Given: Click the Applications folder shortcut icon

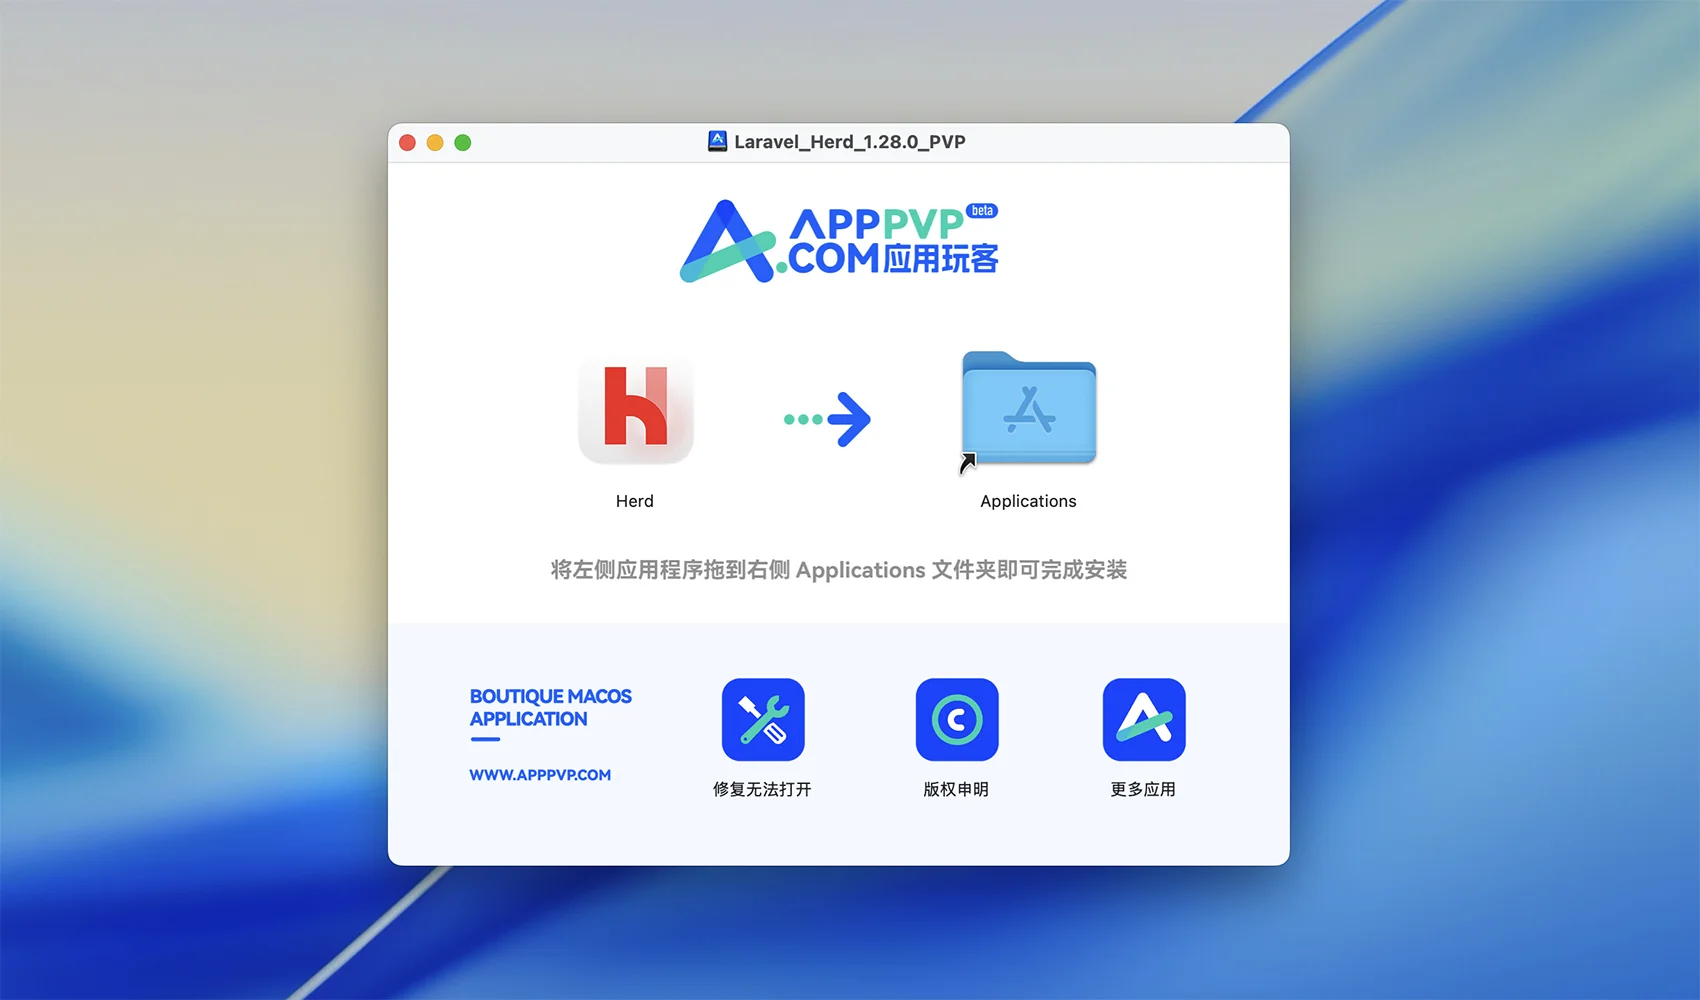Looking at the screenshot, I should 1029,409.
